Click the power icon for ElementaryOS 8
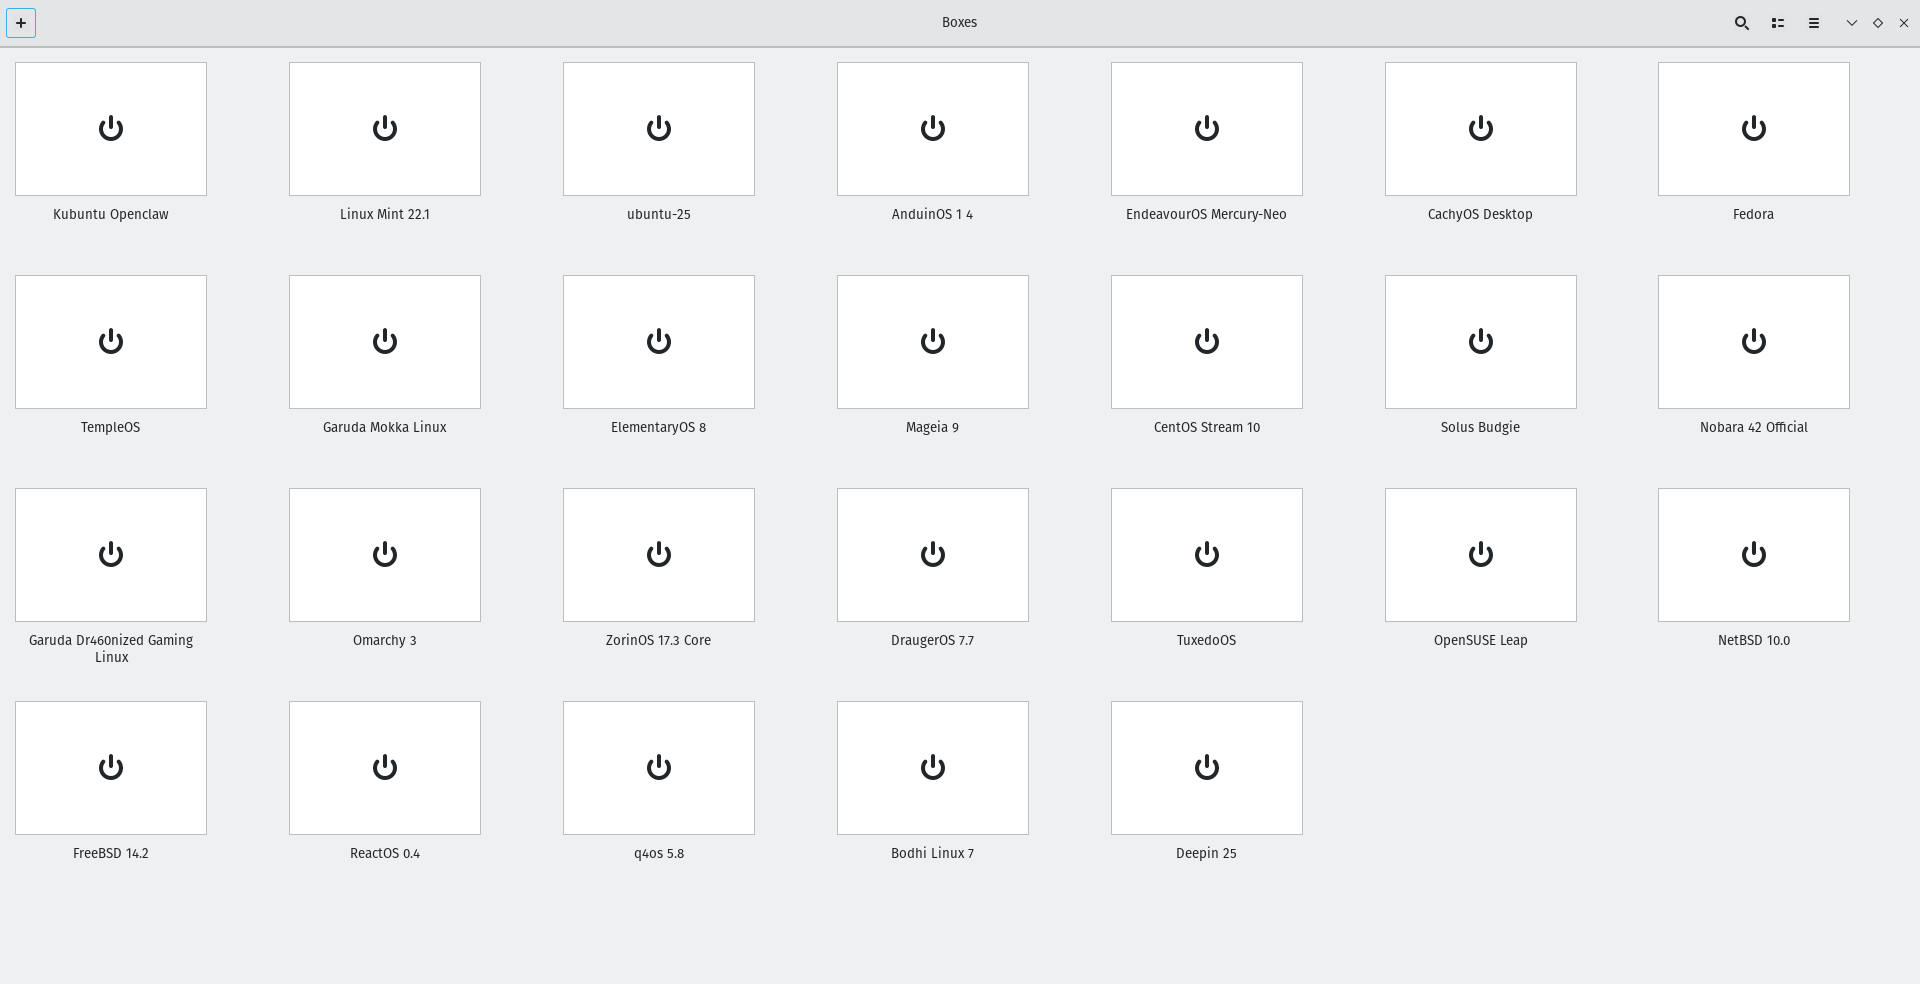This screenshot has height=984, width=1920. (x=659, y=341)
